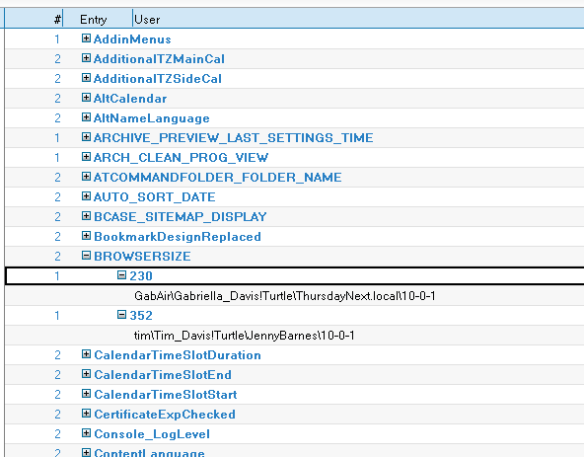Select ARCHIVE_PREVIEW_LAST_SETTINGS_TIME text

coord(233,138)
